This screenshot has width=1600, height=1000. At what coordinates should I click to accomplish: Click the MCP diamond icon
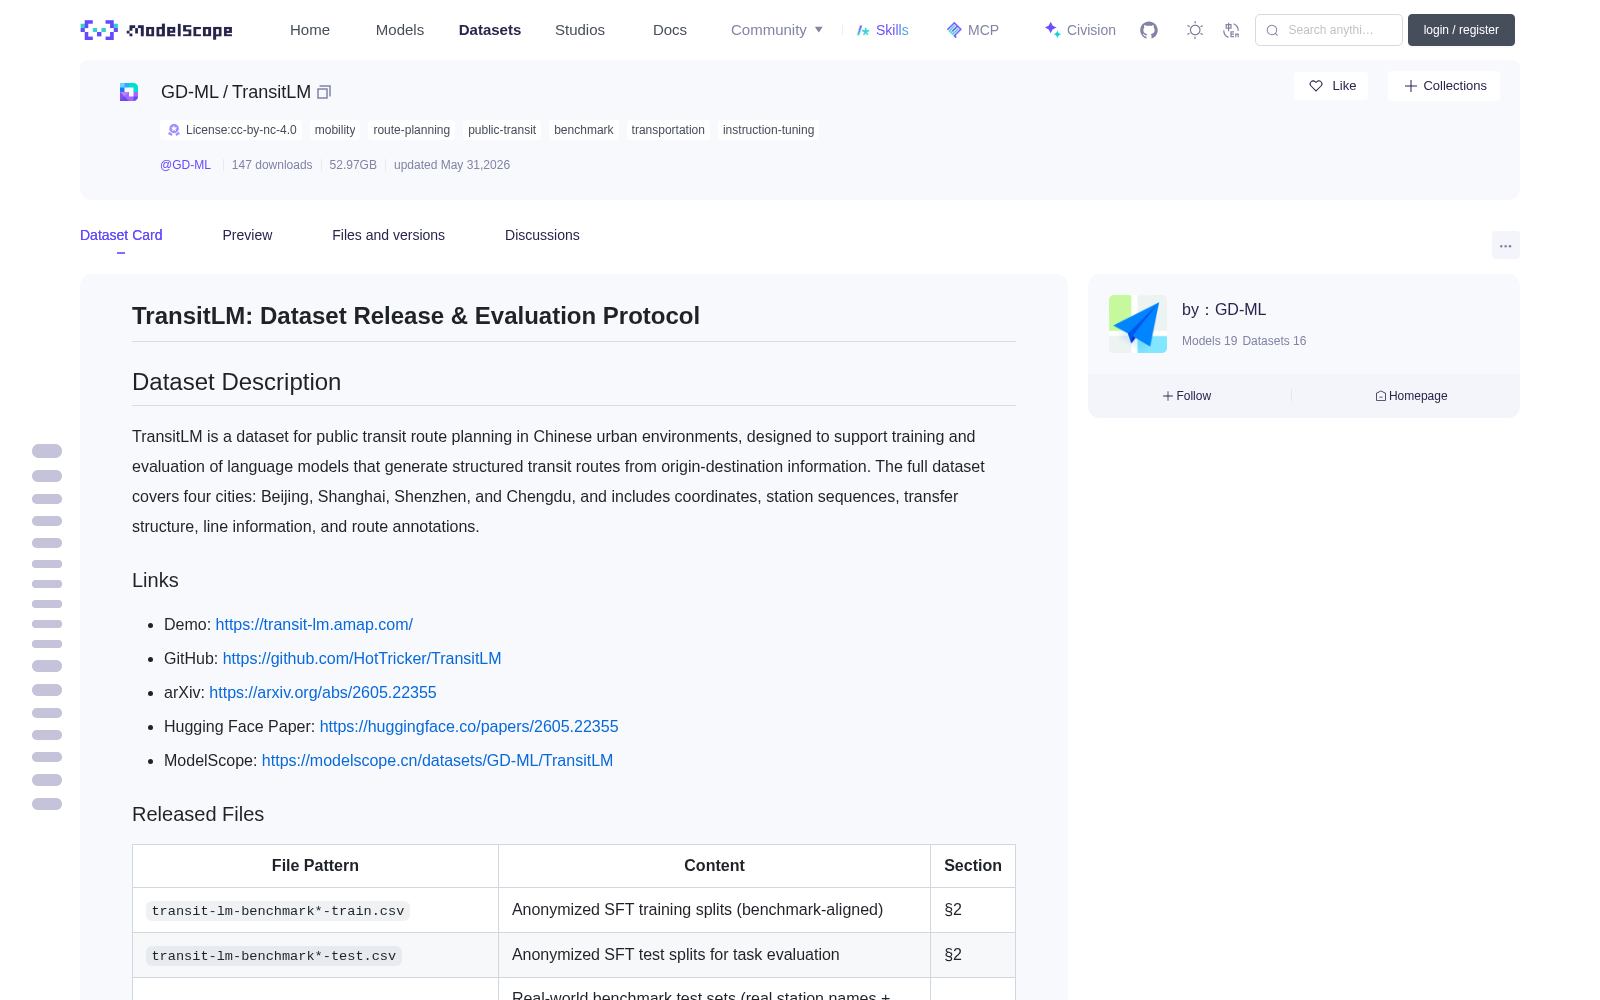tap(954, 30)
